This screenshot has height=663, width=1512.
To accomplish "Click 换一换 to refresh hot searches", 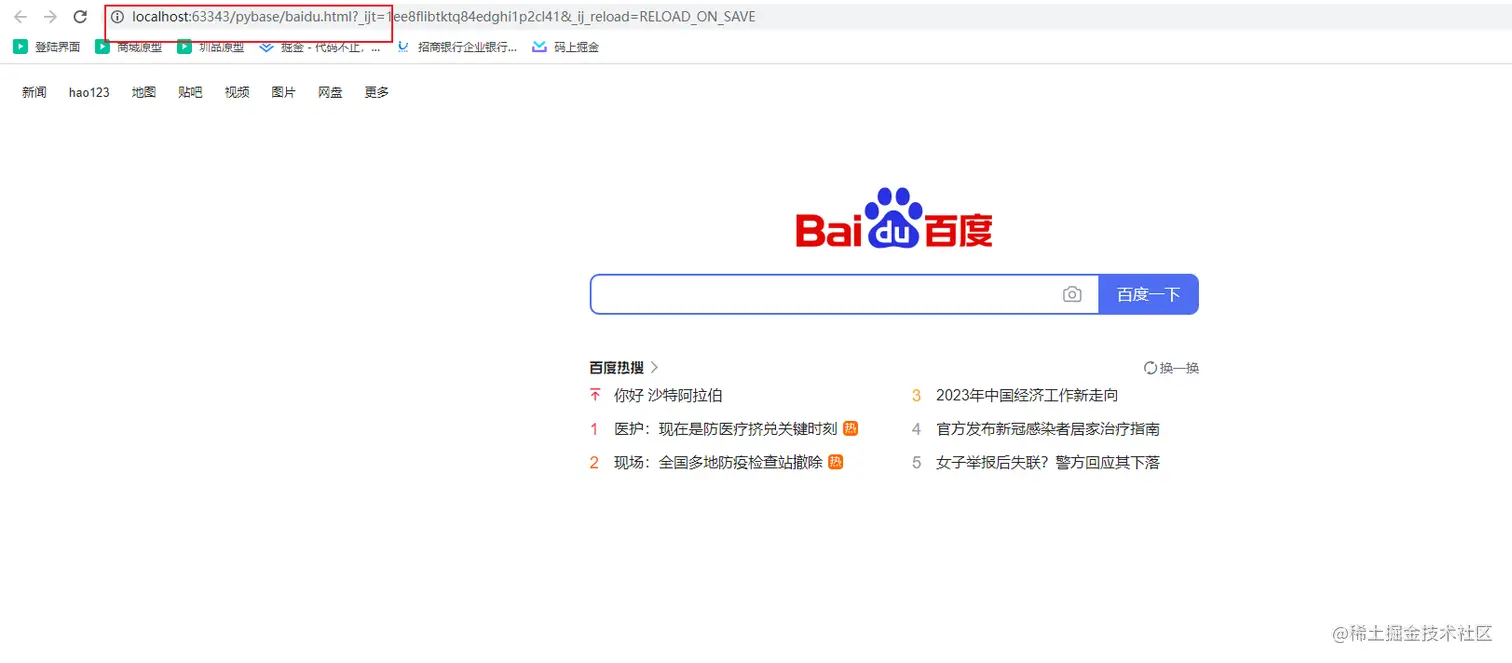I will point(1179,368).
